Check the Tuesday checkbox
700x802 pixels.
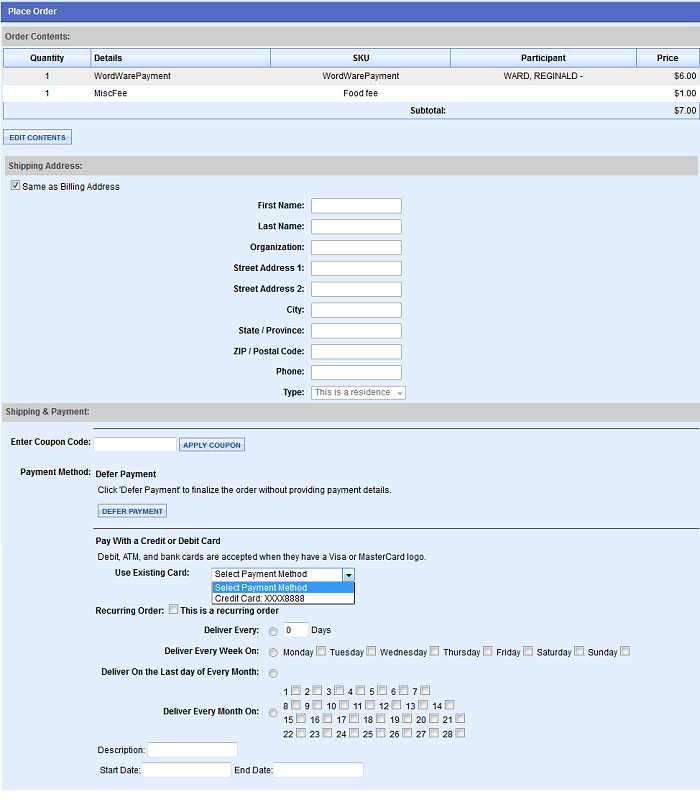pyautogui.click(x=371, y=651)
